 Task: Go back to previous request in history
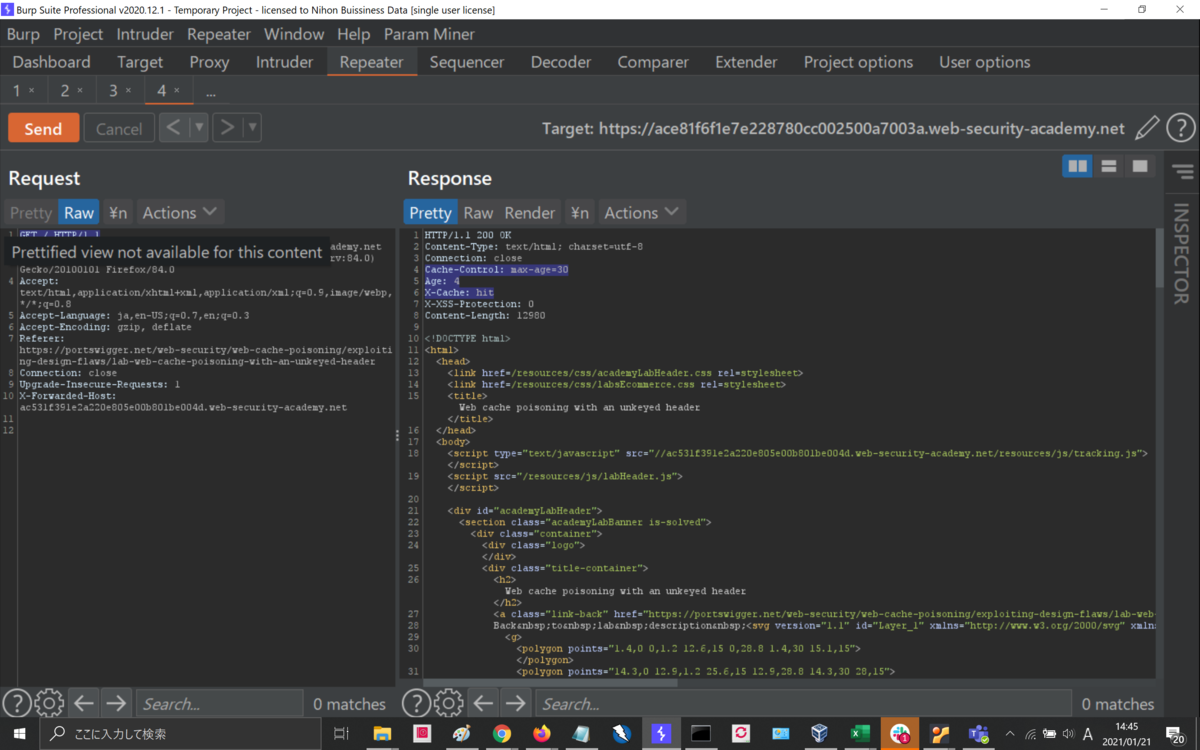174,127
